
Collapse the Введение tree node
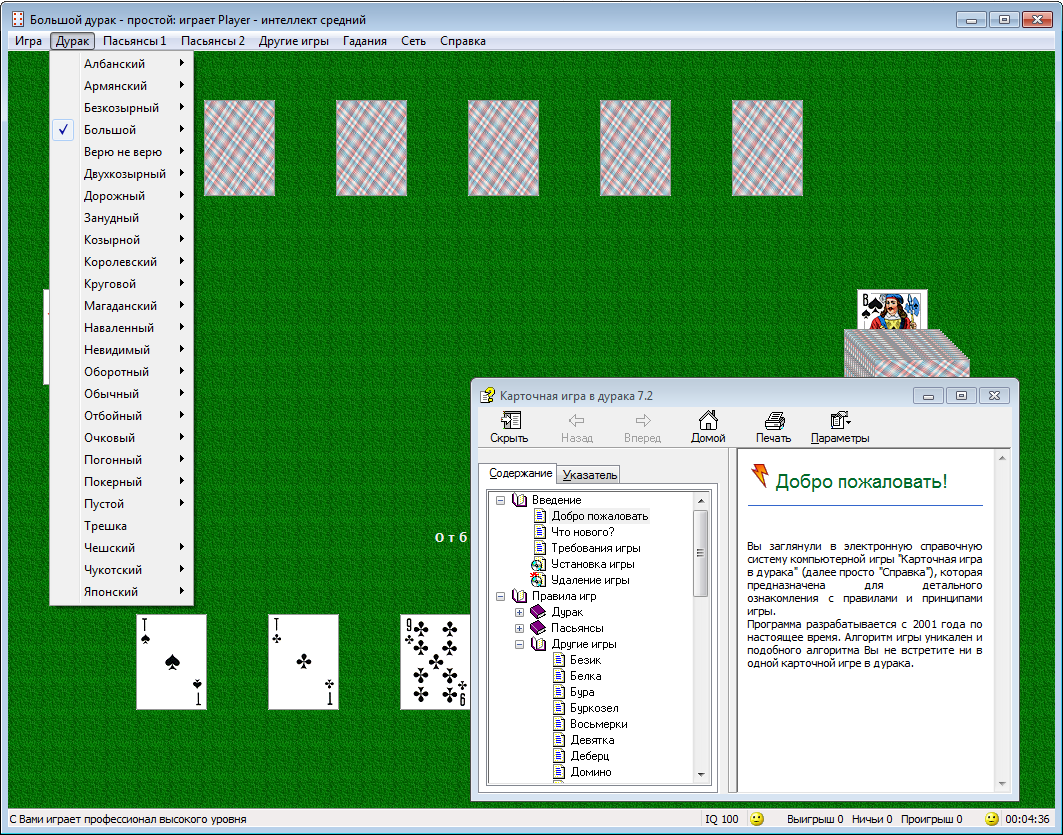point(500,500)
